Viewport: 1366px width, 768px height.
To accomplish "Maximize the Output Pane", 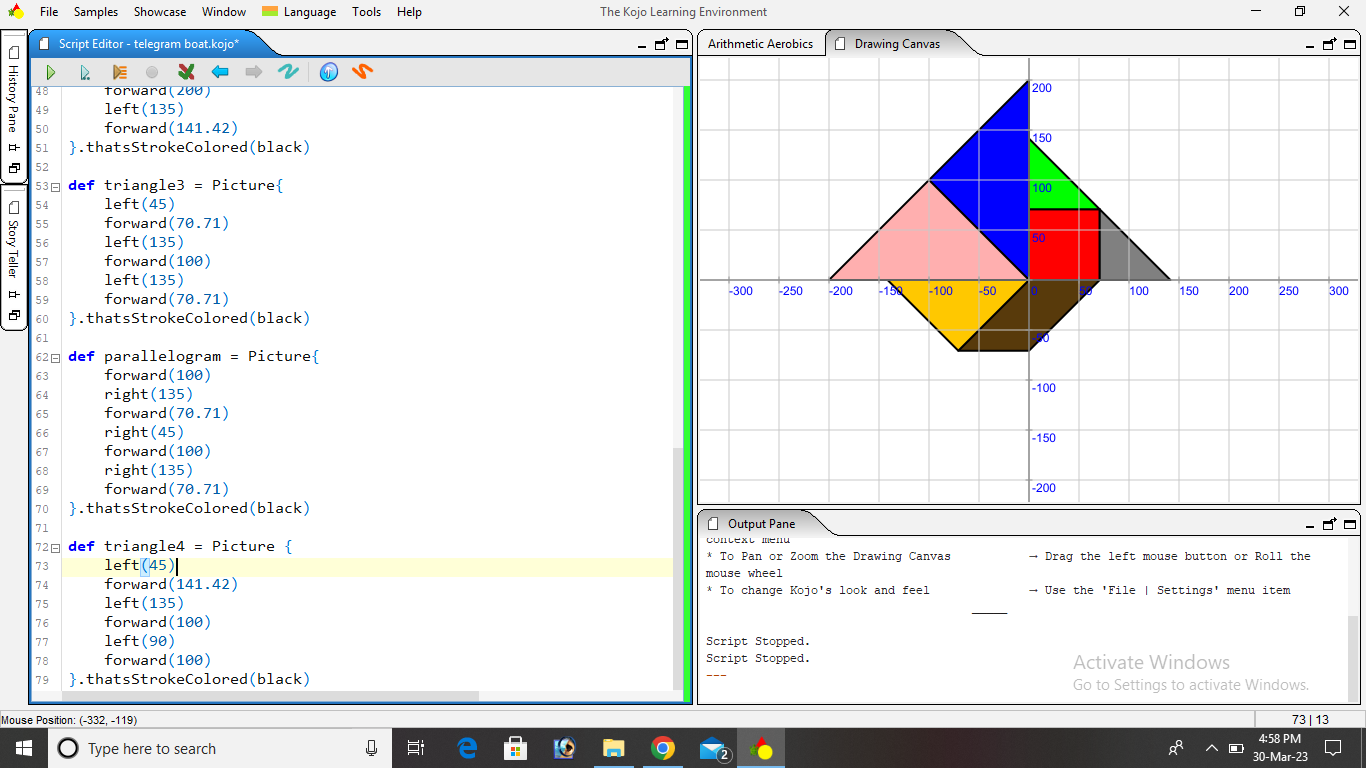I will coord(1351,523).
